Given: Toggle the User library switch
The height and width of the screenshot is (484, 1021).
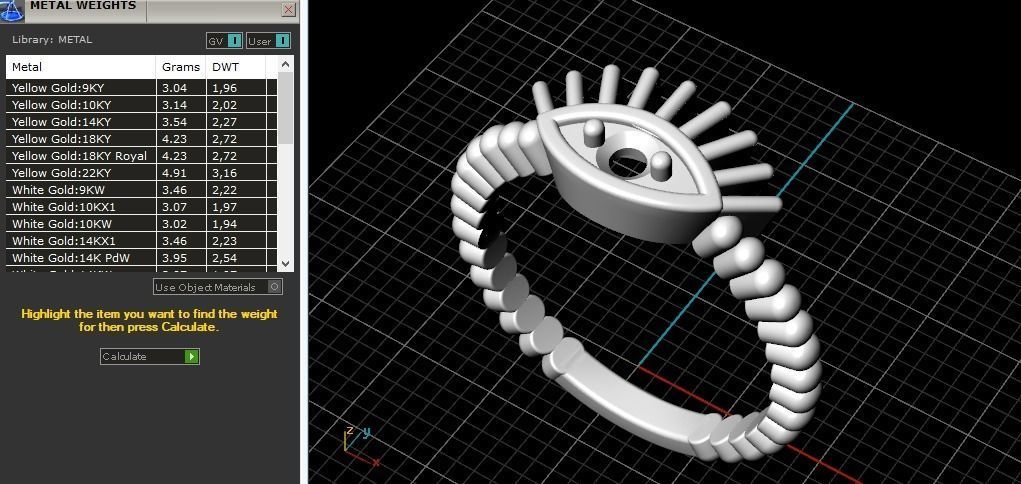Looking at the screenshot, I should tap(268, 41).
